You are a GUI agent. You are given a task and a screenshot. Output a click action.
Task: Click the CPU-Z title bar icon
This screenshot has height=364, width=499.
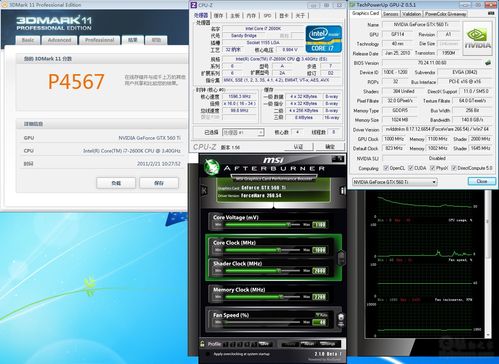pyautogui.click(x=193, y=5)
